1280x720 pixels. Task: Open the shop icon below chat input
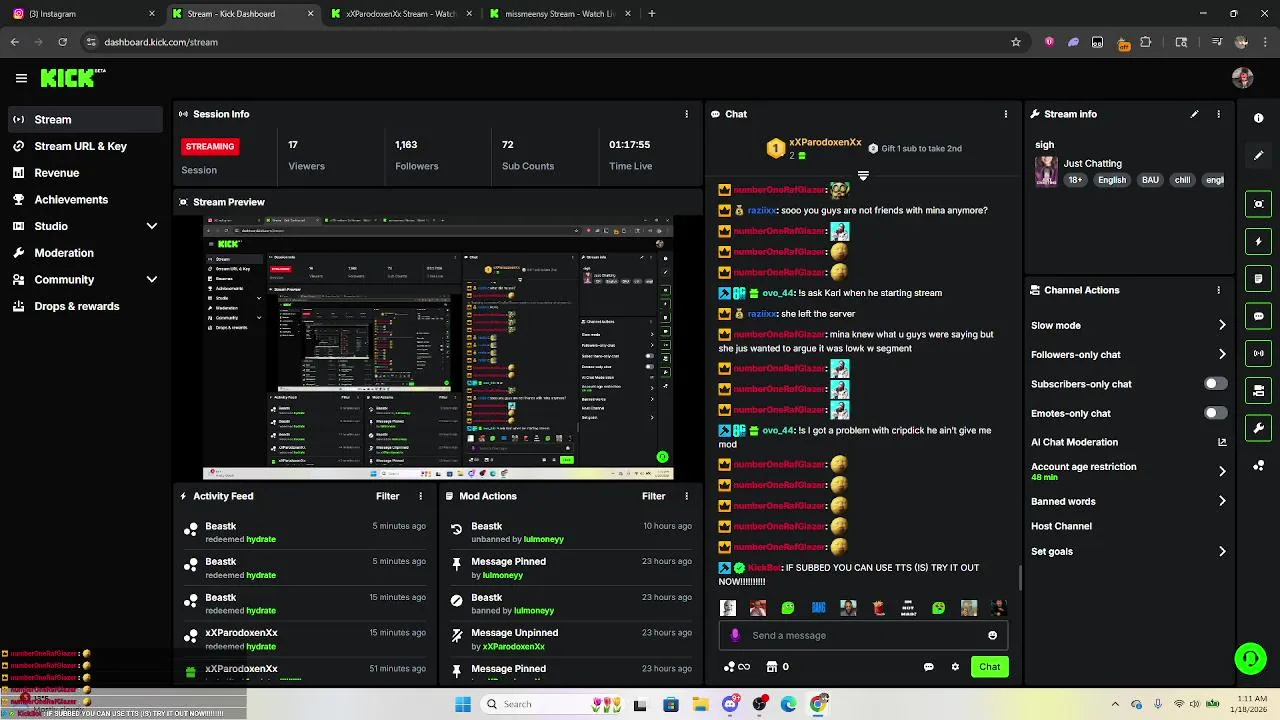click(772, 667)
